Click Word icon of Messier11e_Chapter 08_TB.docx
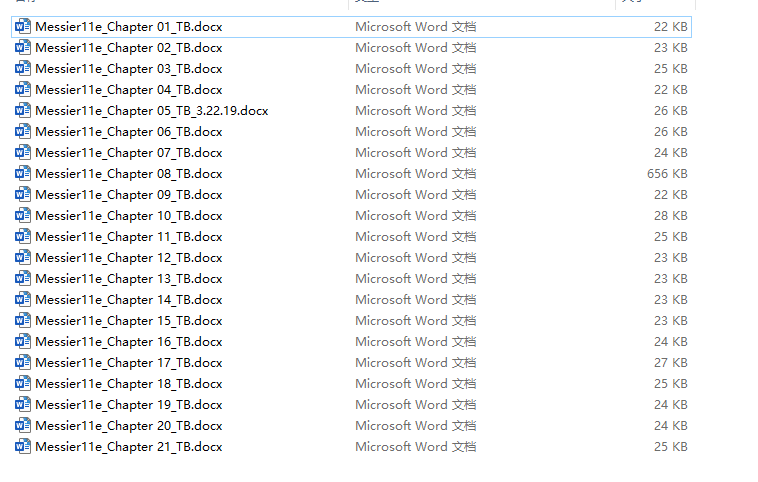758x482 pixels. [x=23, y=174]
